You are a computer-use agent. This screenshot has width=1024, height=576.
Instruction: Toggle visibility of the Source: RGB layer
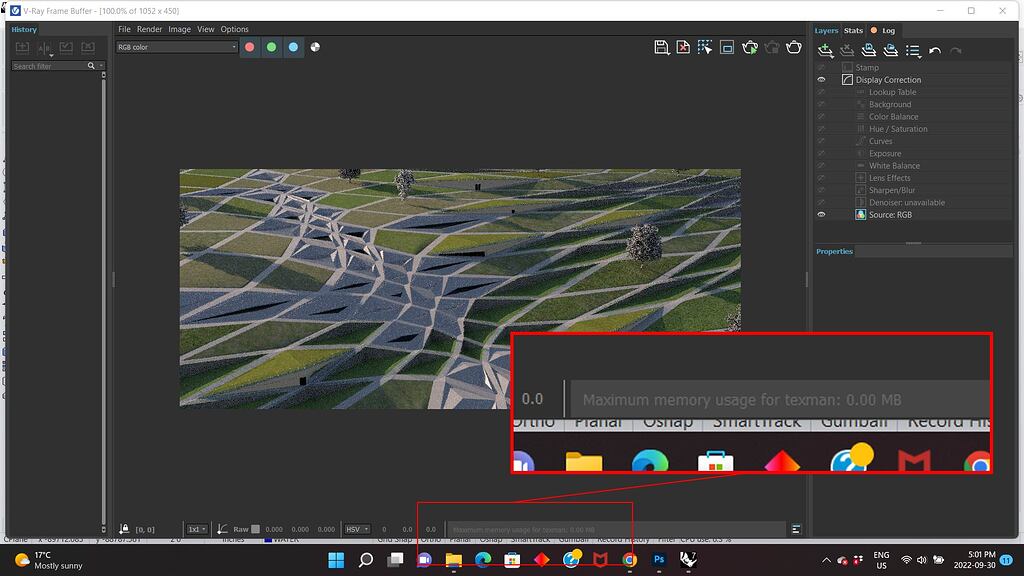pos(821,214)
